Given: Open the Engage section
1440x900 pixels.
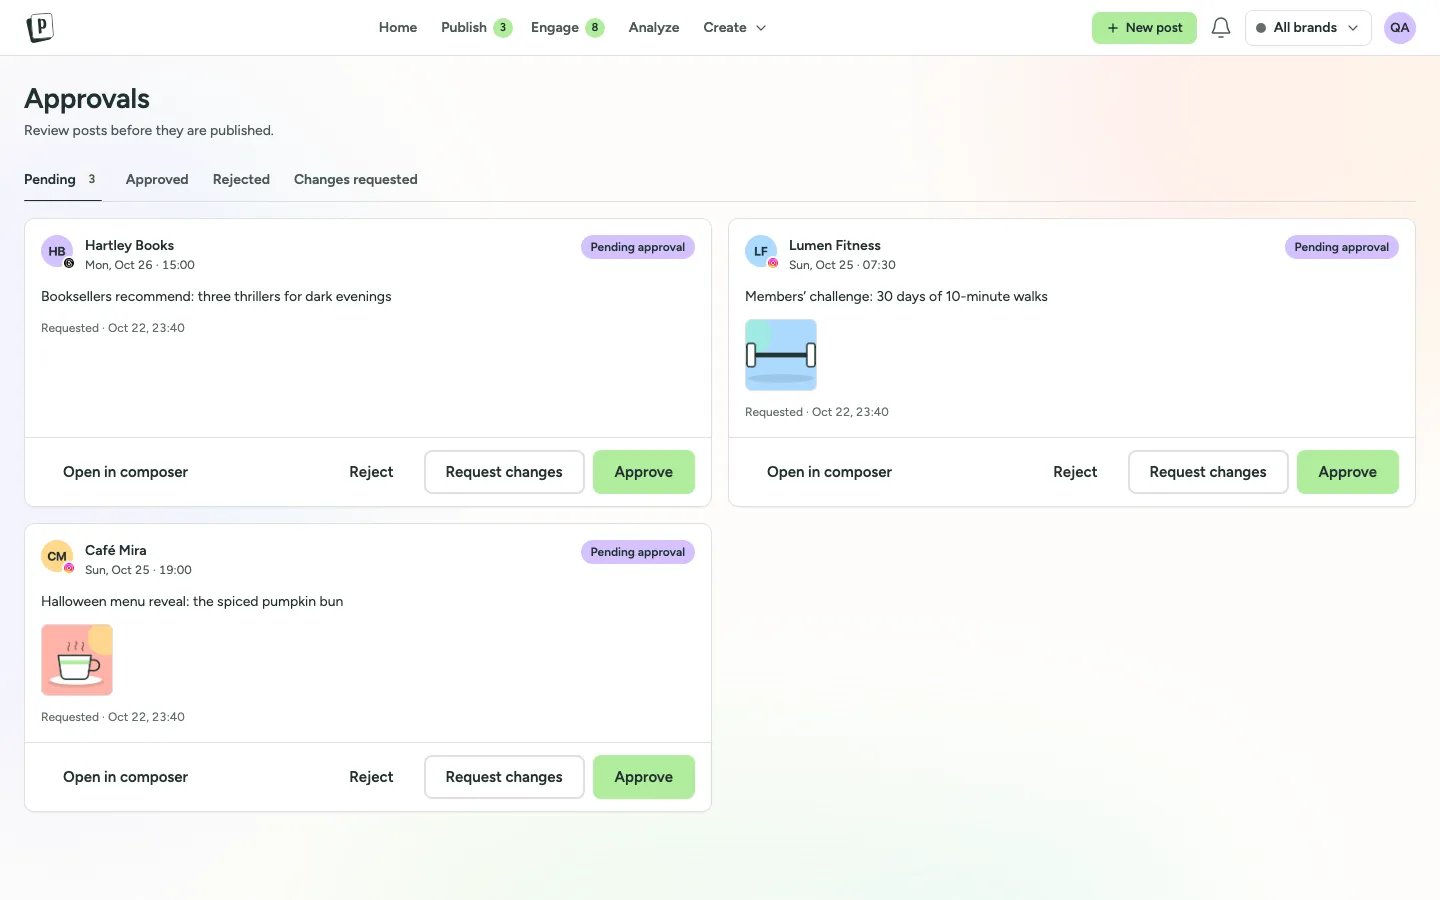Looking at the screenshot, I should click(567, 28).
